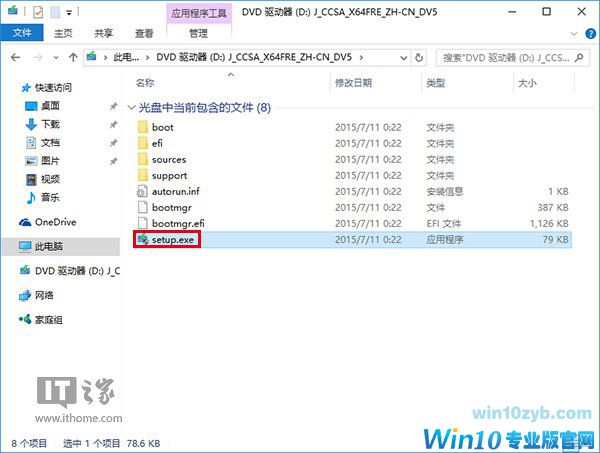Expand the chevron after DVD drive breadcrumb
The height and width of the screenshot is (453, 600).
tap(361, 58)
